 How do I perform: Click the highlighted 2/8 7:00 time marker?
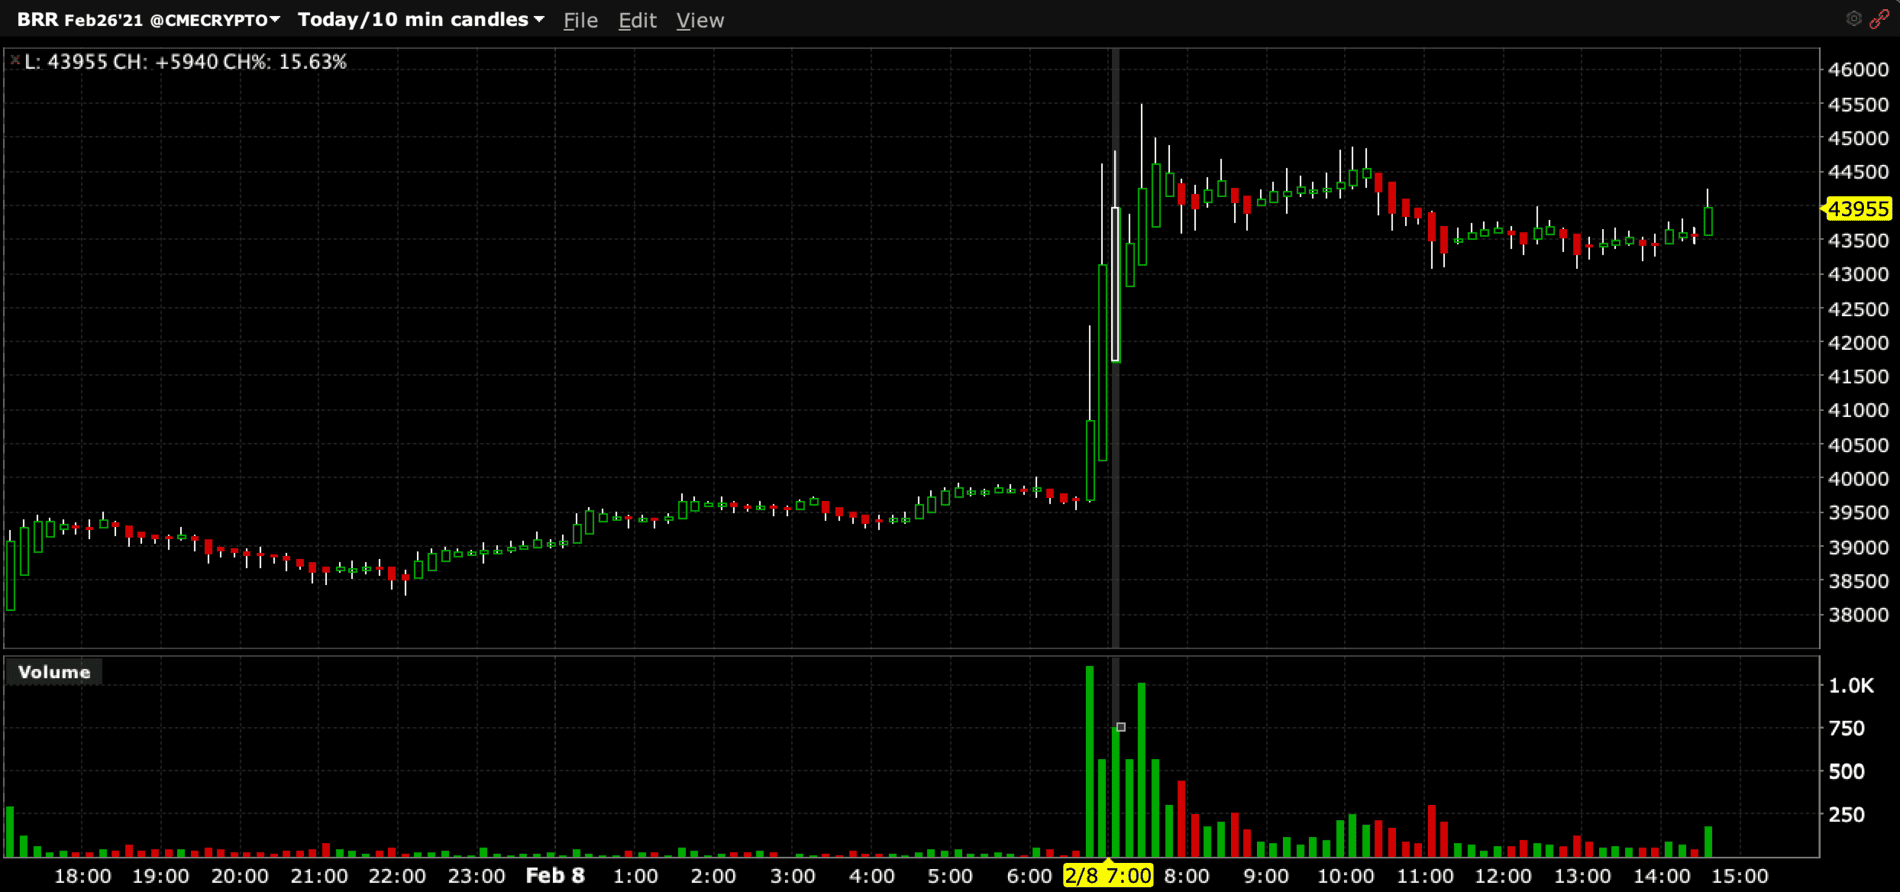tap(1107, 876)
